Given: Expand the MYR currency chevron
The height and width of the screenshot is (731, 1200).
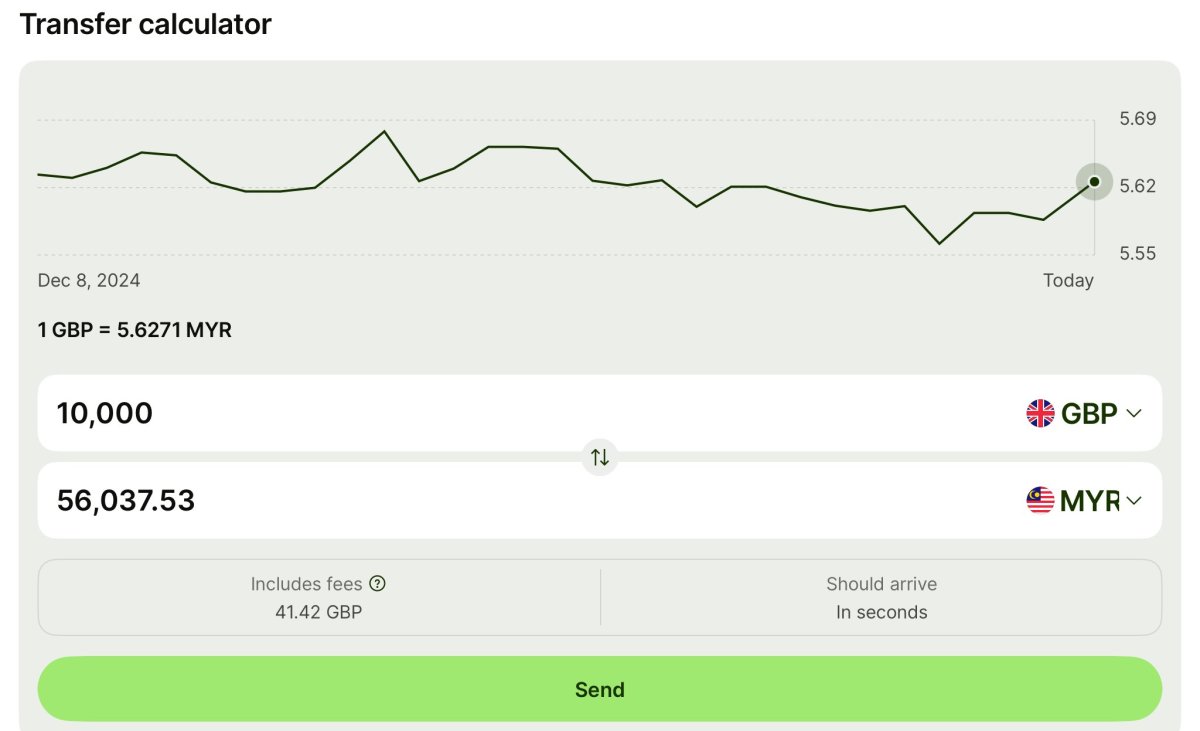Looking at the screenshot, I should point(1133,500).
